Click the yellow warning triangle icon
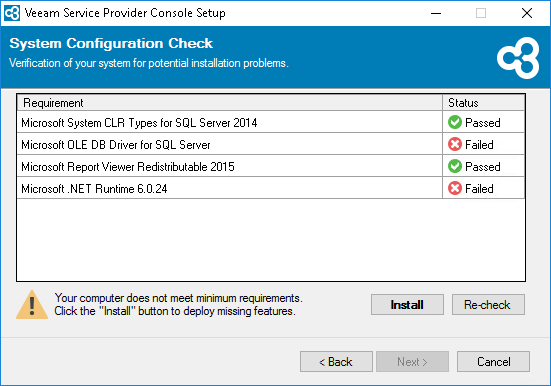The height and width of the screenshot is (386, 551). tap(32, 304)
